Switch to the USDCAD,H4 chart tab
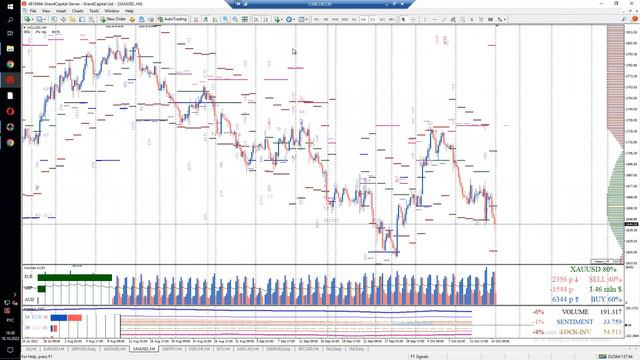 248,349
